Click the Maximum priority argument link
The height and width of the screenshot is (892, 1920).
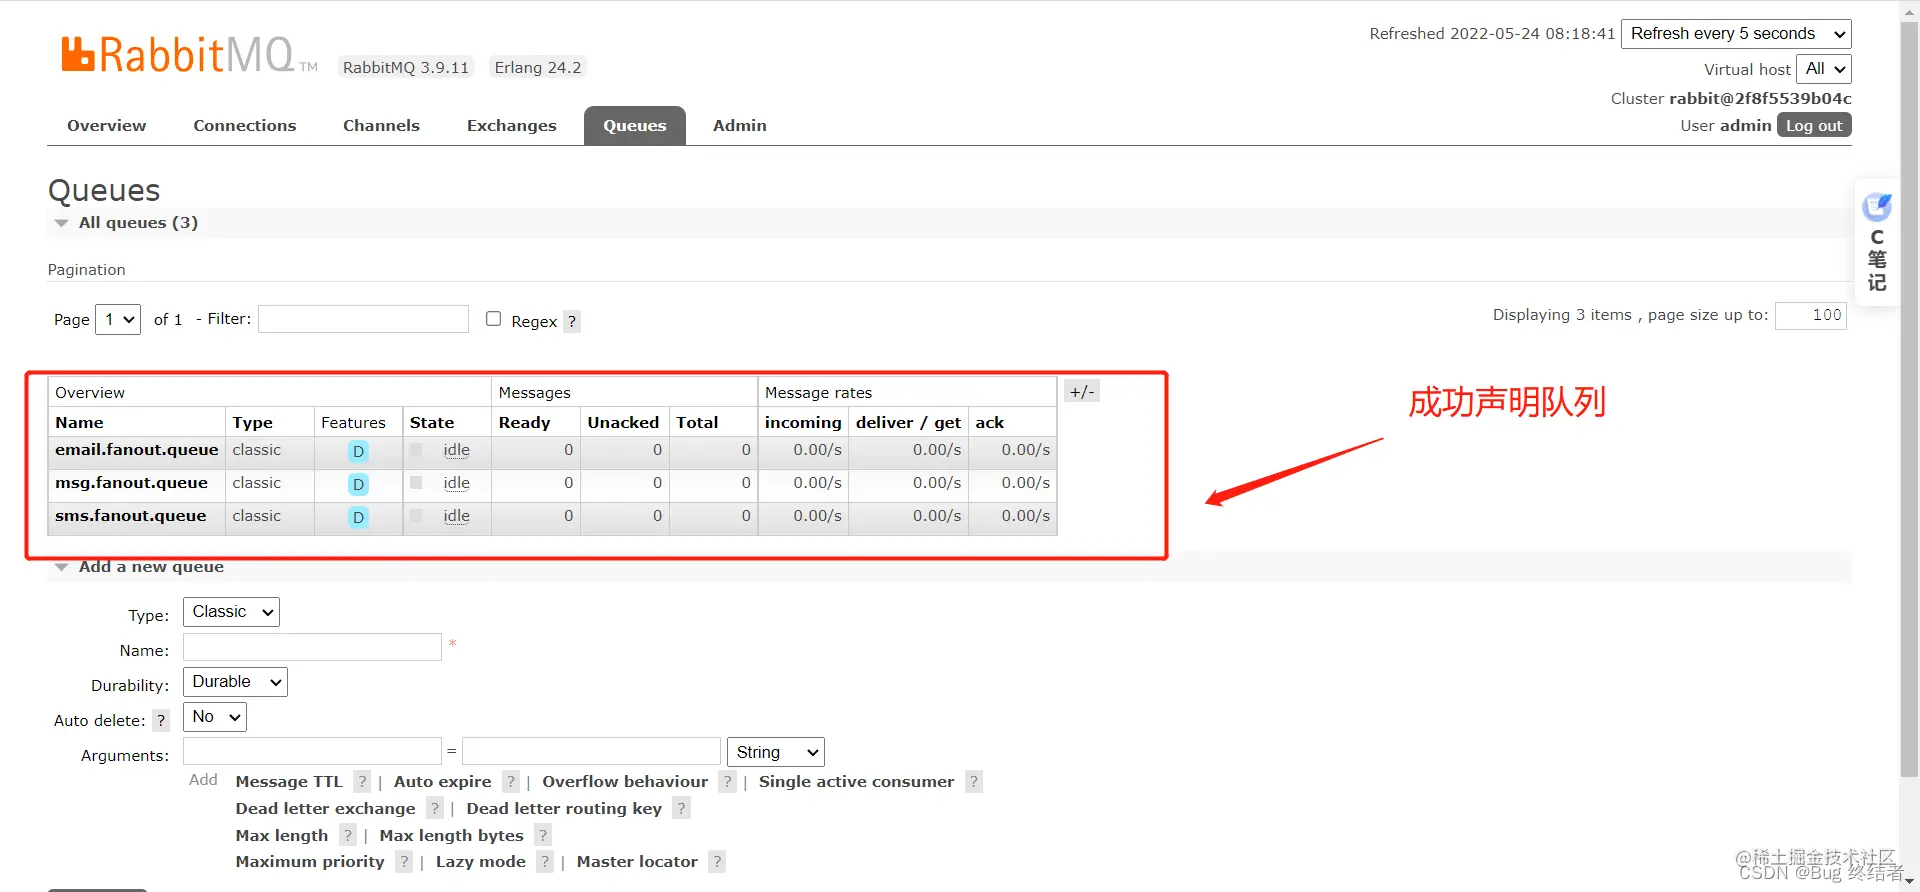click(x=310, y=862)
